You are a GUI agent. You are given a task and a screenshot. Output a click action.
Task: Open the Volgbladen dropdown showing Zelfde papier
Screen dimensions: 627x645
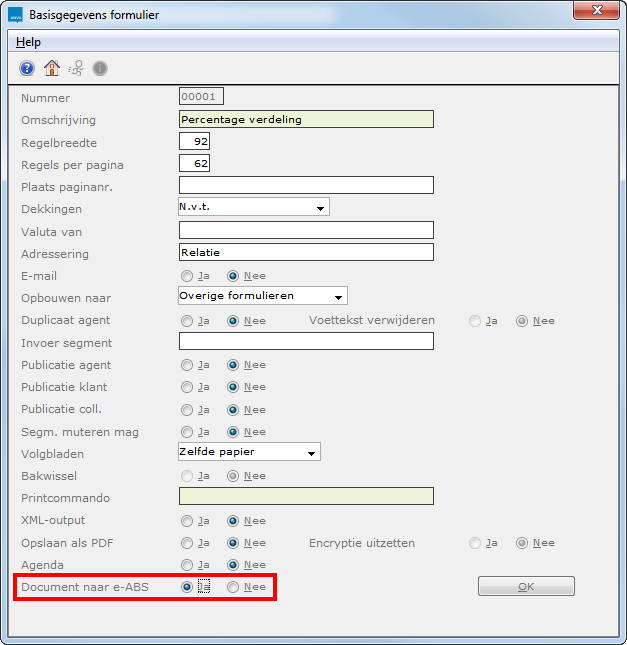click(x=249, y=452)
